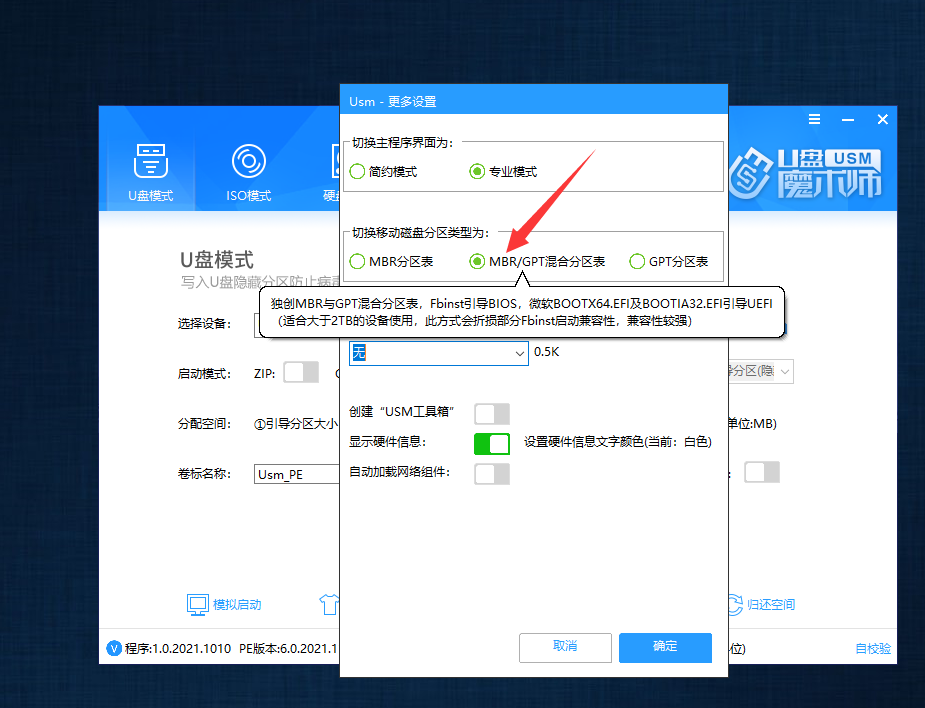Open the 无 dropdown in settings dialog
This screenshot has width=925, height=708.
pos(438,353)
